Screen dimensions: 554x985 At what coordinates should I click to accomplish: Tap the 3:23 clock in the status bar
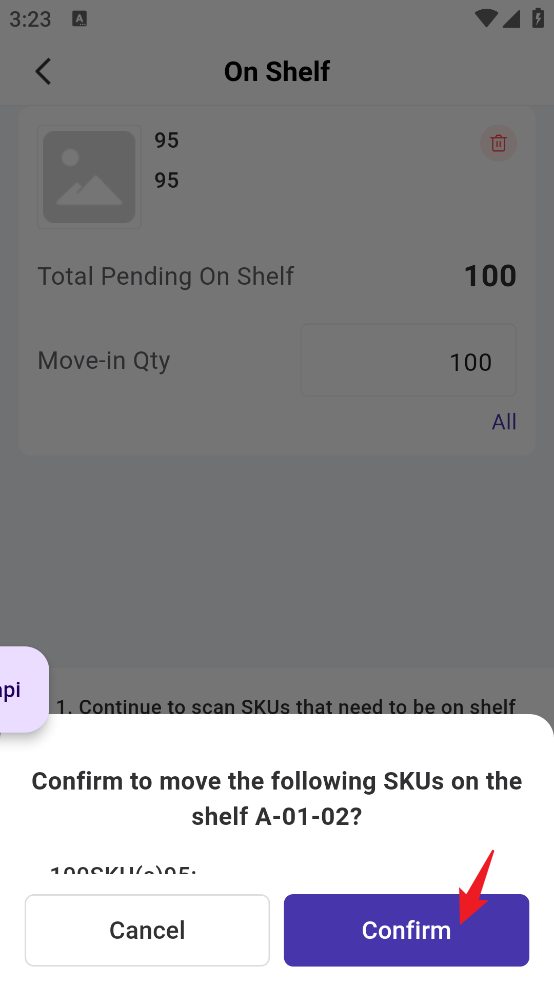point(30,19)
